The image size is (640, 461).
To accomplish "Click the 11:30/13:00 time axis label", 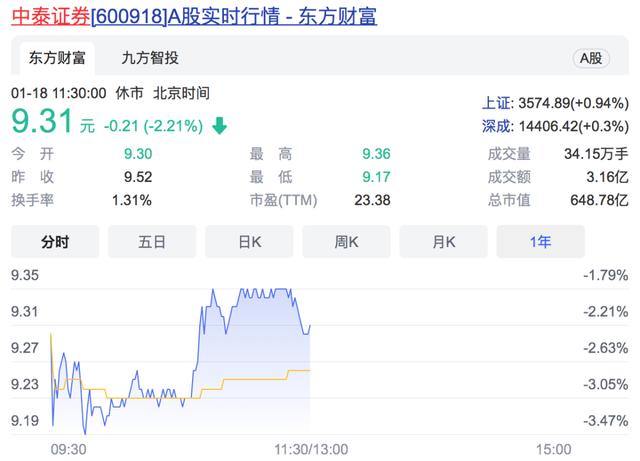I will [x=311, y=450].
